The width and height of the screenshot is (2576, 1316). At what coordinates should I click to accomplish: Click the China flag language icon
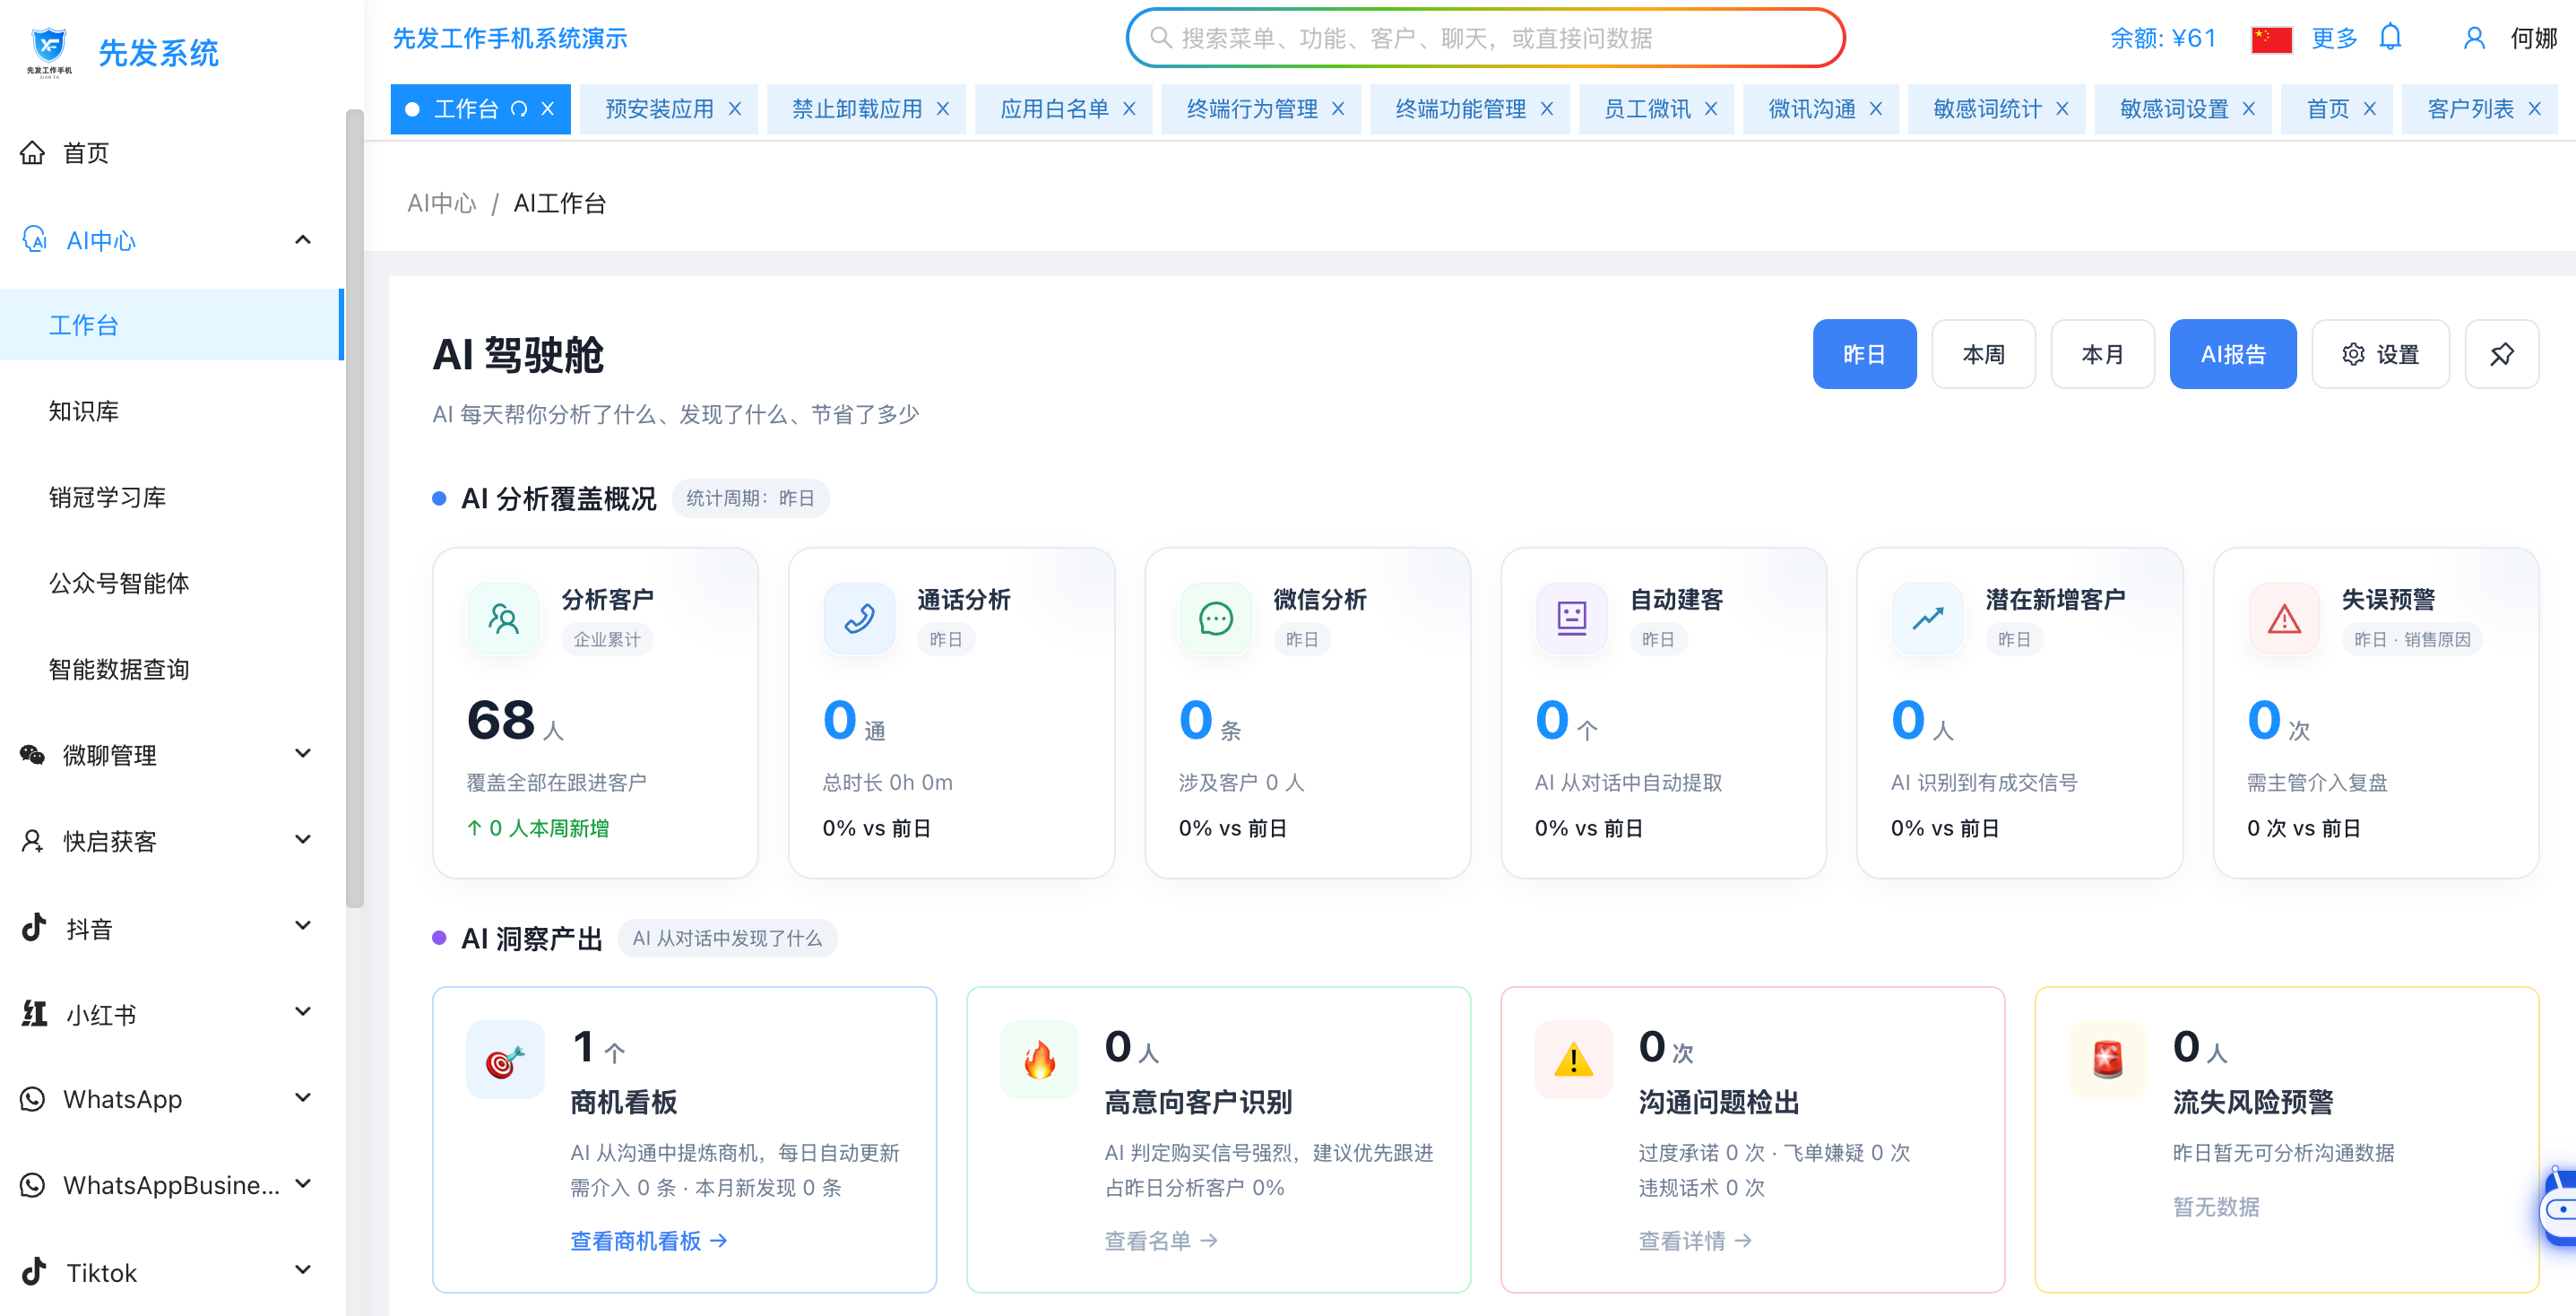(x=2271, y=39)
